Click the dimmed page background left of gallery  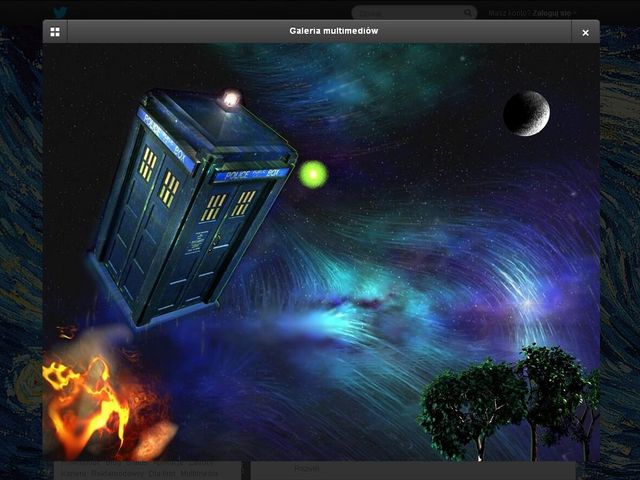pyautogui.click(x=20, y=250)
